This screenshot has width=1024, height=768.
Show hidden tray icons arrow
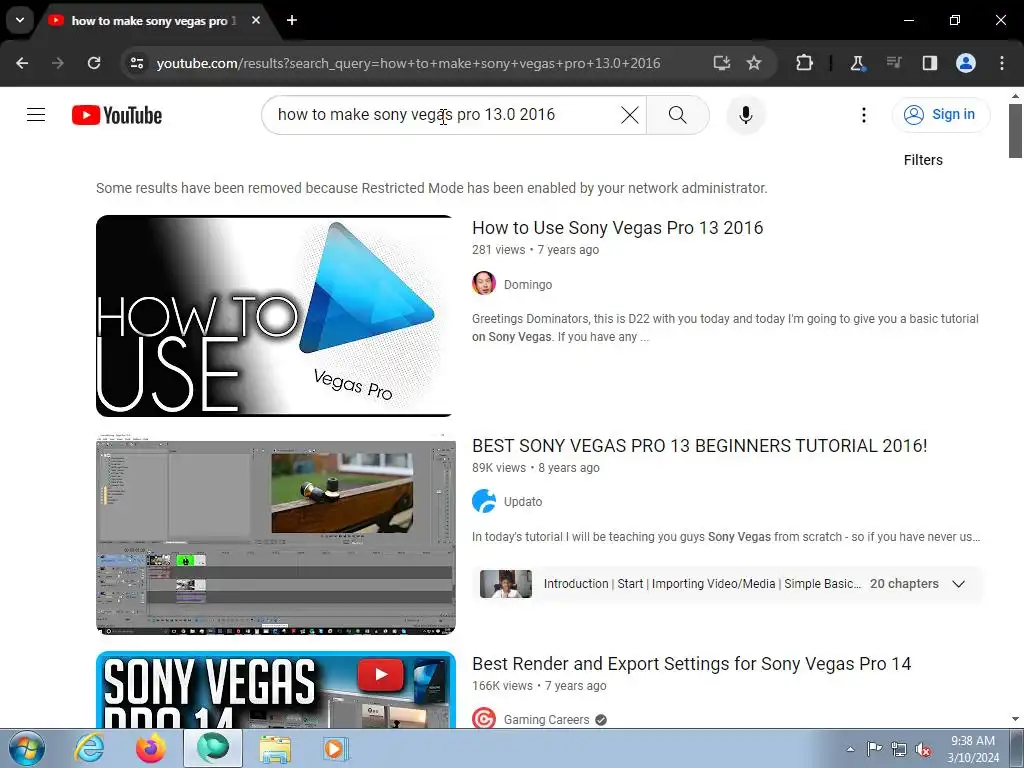(850, 749)
